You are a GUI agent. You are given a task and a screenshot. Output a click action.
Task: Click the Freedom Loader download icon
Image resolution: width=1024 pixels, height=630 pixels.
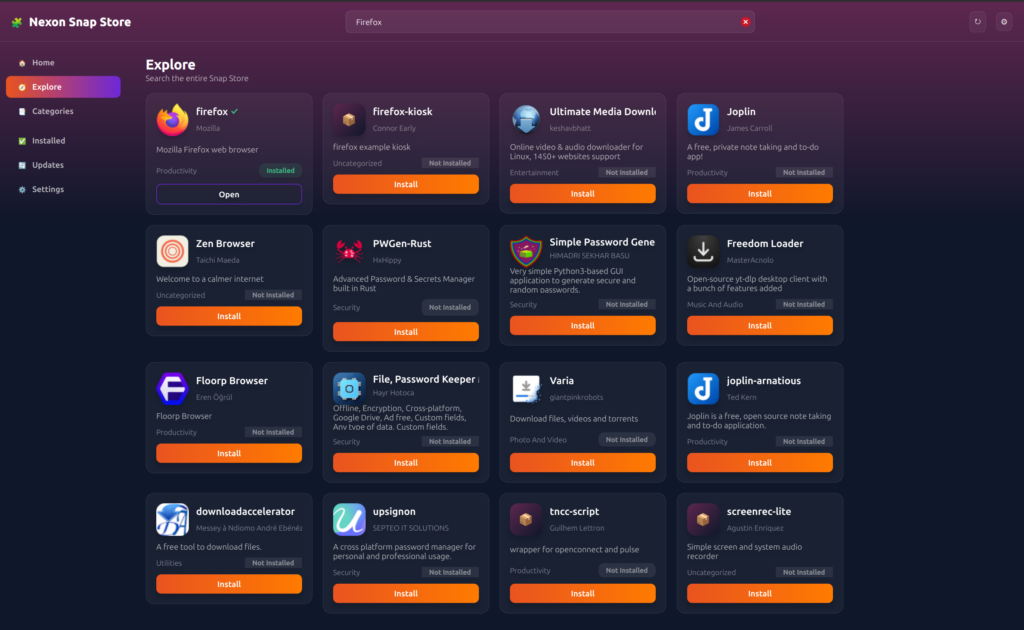[x=703, y=251]
